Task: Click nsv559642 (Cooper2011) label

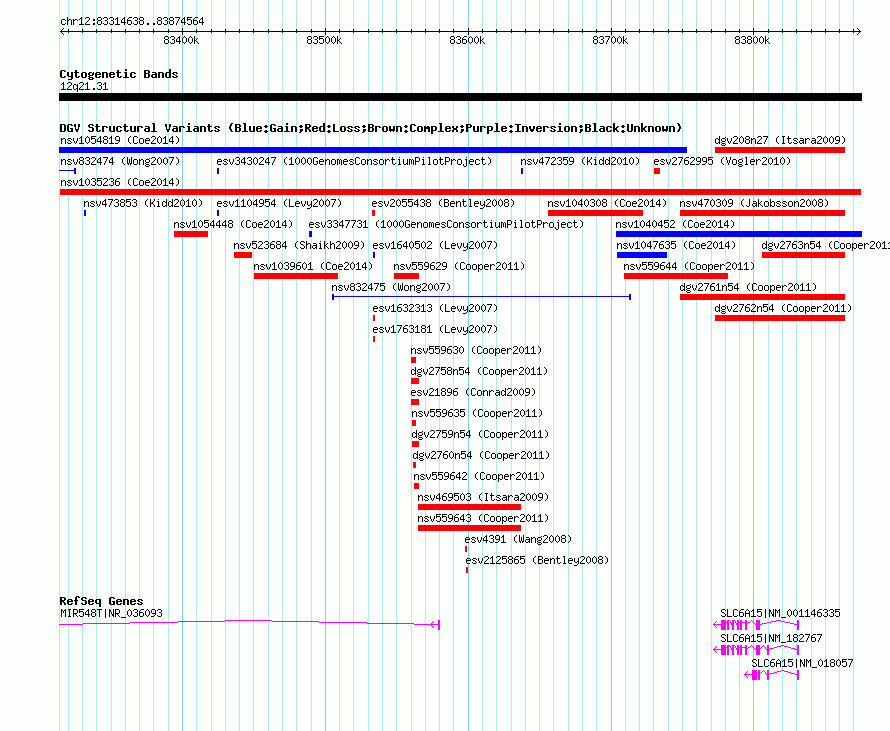Action: pyautogui.click(x=479, y=476)
